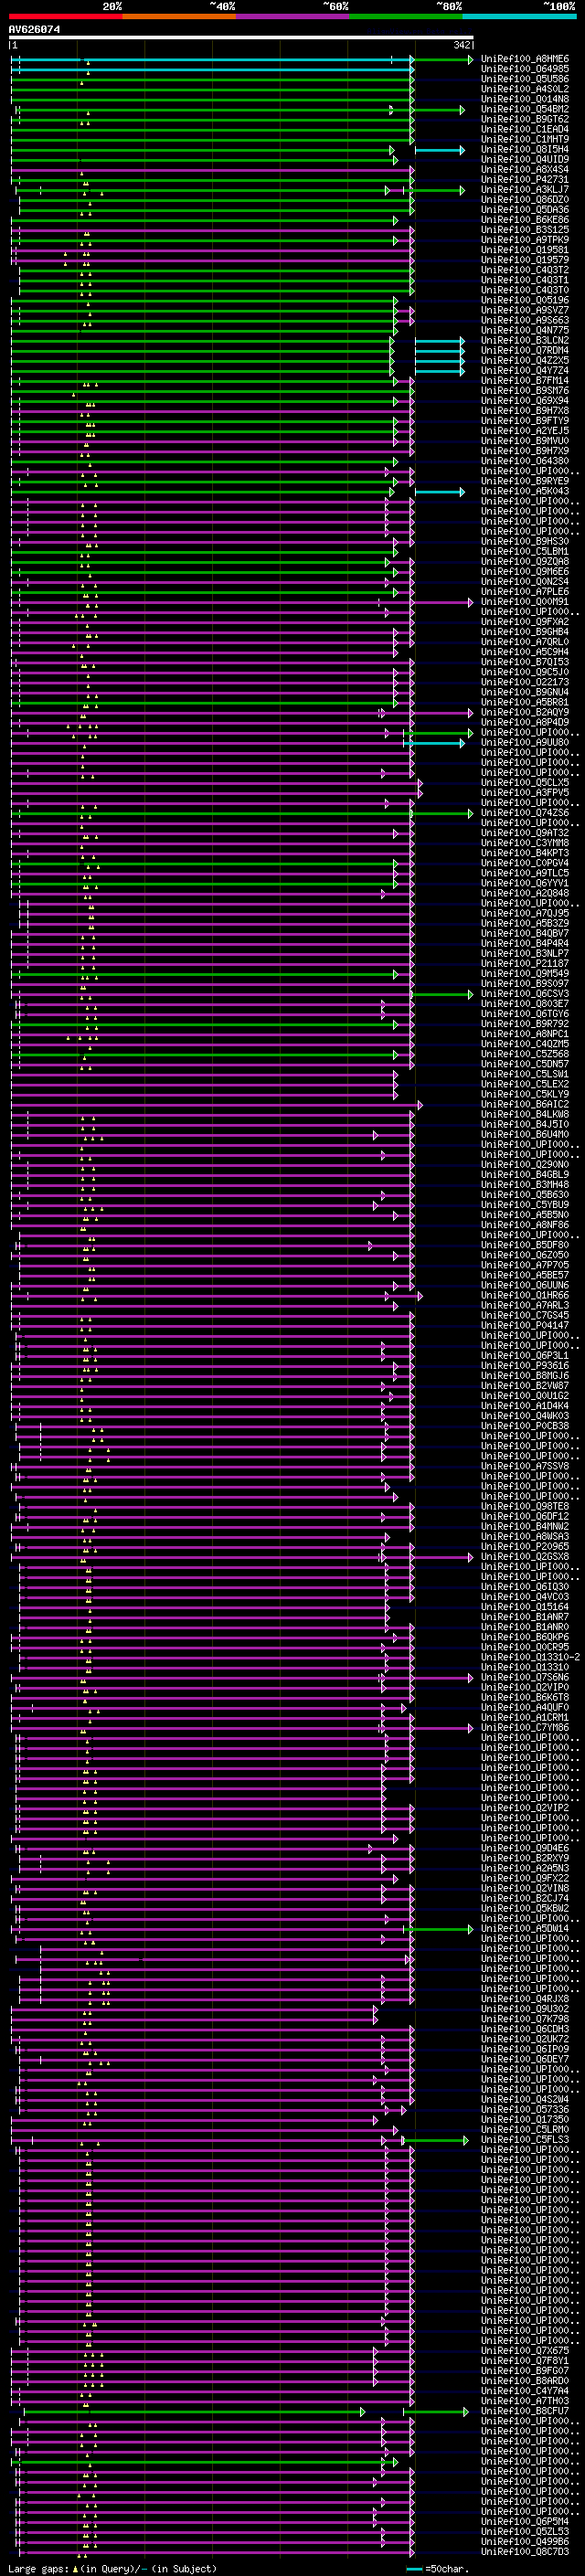Select the UniRef100_A9TPK9 hit label
585x2576 pixels.
point(525,240)
